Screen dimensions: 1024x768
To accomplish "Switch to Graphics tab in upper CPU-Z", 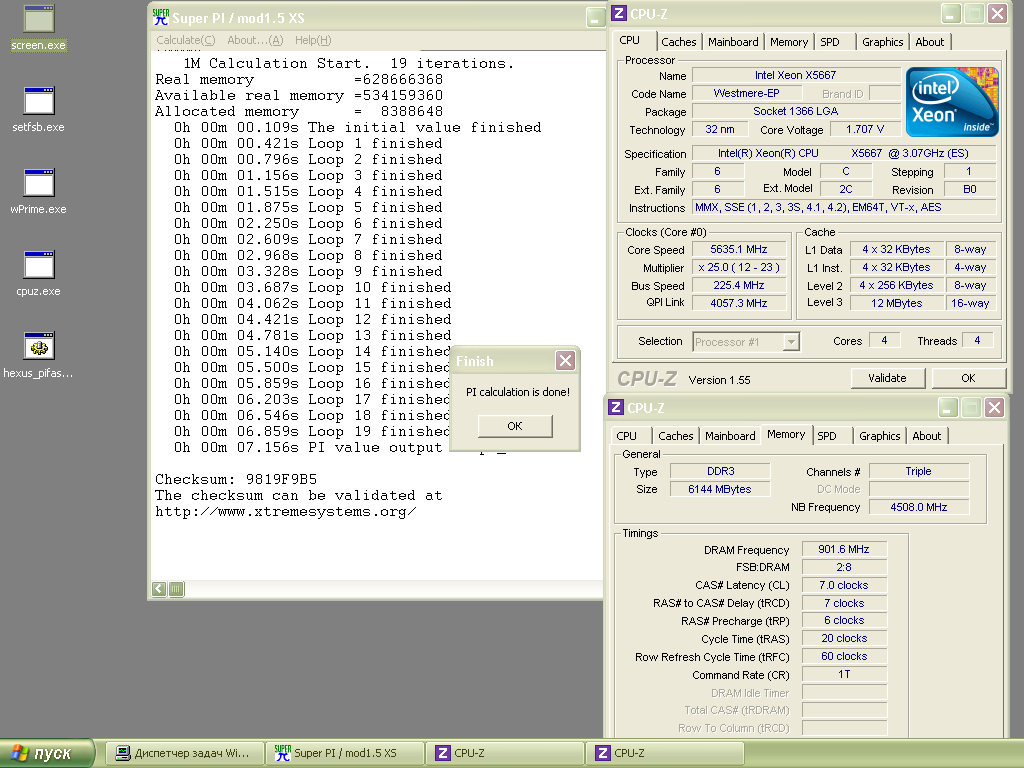I will click(882, 42).
